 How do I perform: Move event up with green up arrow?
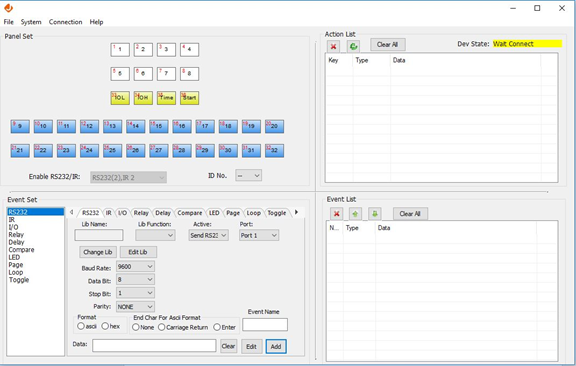pos(355,214)
